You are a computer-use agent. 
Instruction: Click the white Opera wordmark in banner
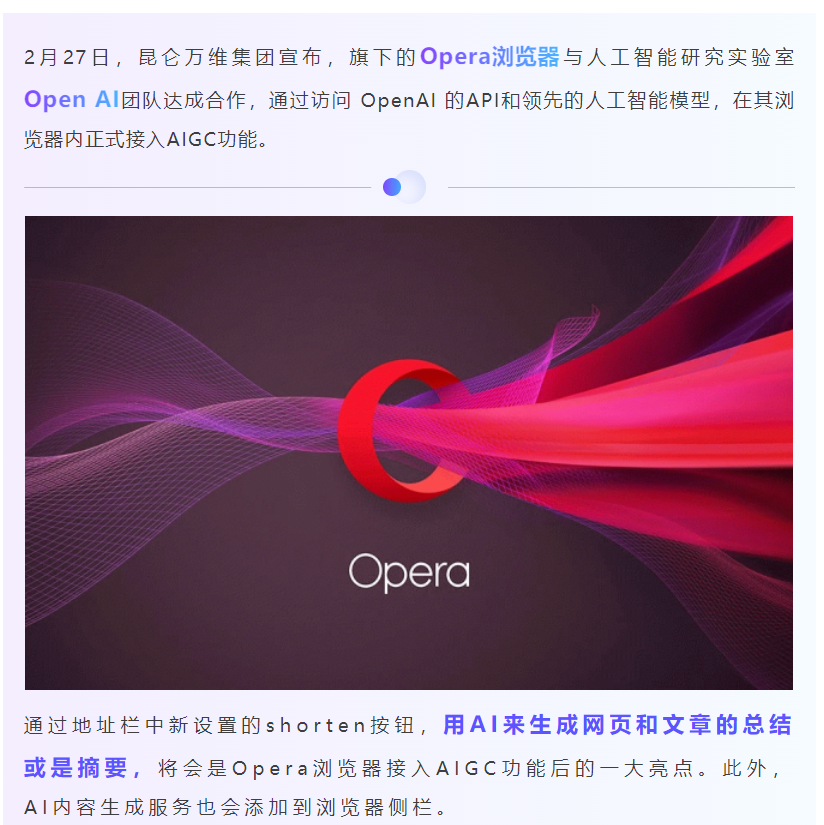click(x=409, y=573)
